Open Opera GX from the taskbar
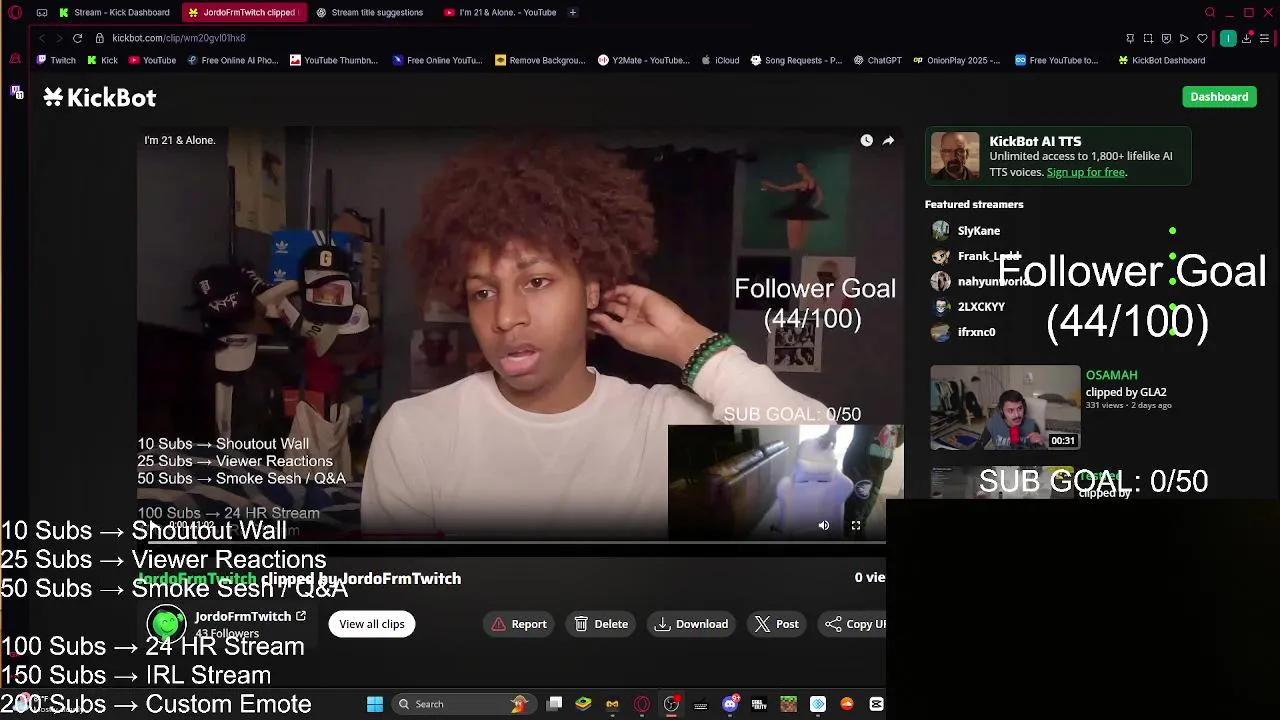Screen dimensions: 1280x720 [642, 704]
